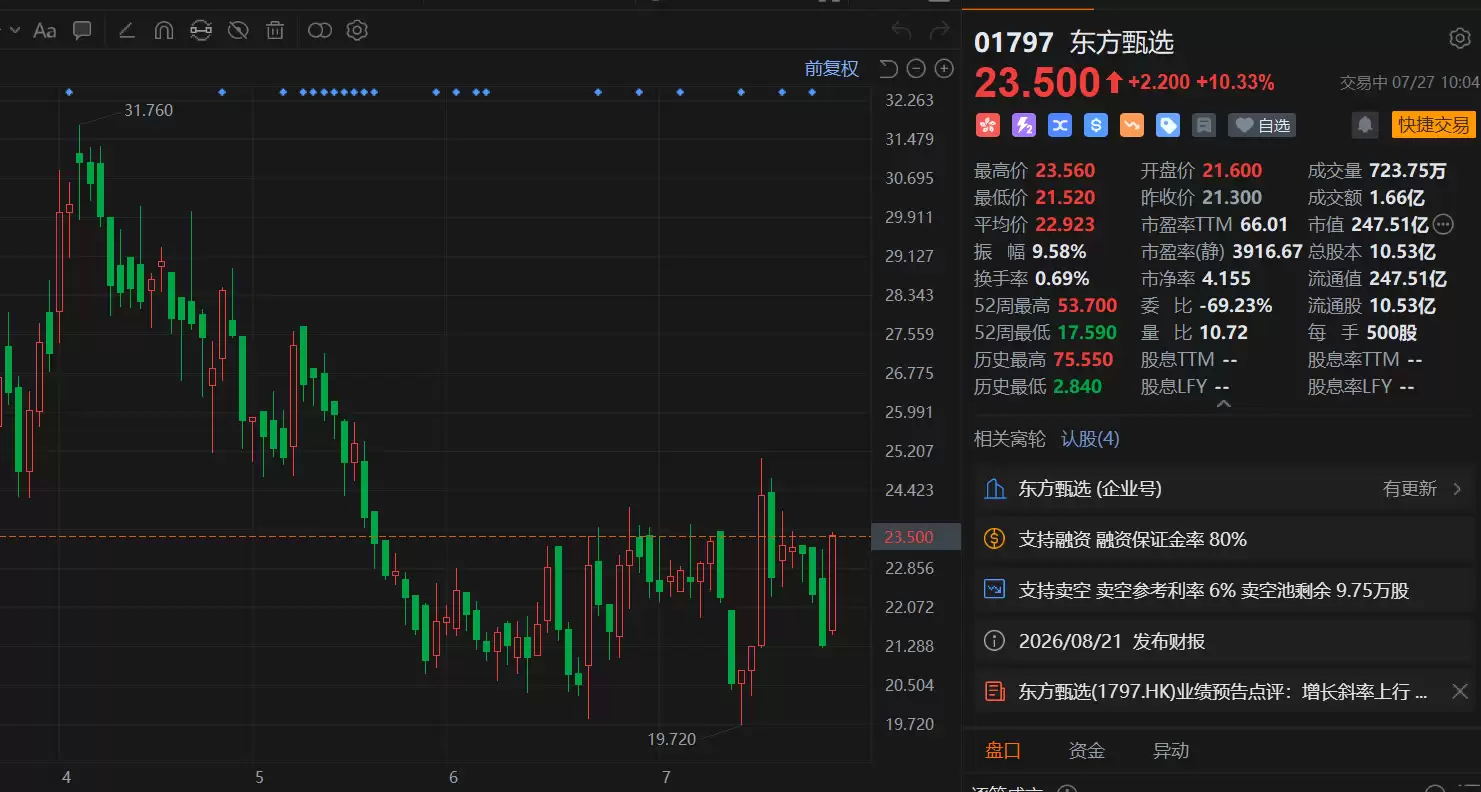
Task: Switch to the 盘口 tab
Action: pyautogui.click(x=1003, y=751)
